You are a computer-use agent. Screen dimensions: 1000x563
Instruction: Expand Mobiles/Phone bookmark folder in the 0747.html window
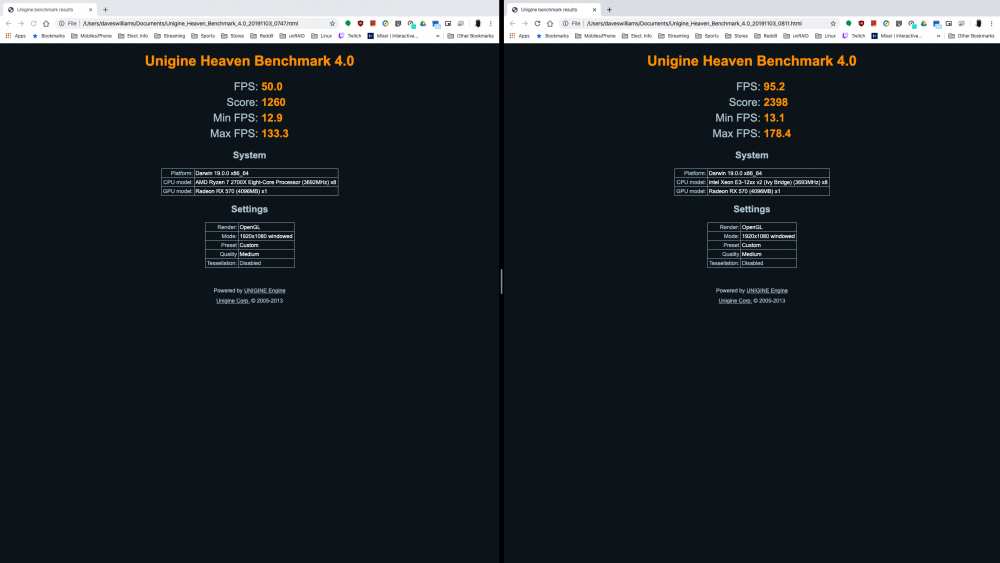pyautogui.click(x=91, y=36)
